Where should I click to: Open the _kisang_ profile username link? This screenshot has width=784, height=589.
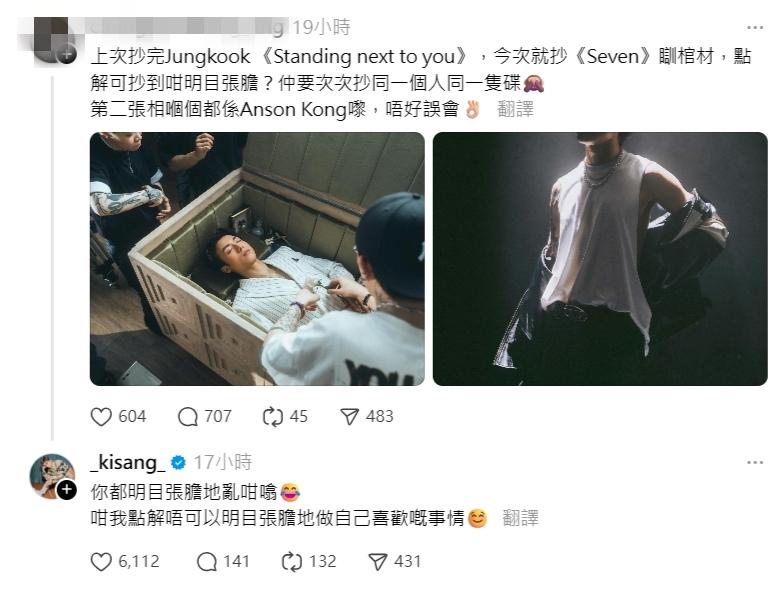[128, 462]
